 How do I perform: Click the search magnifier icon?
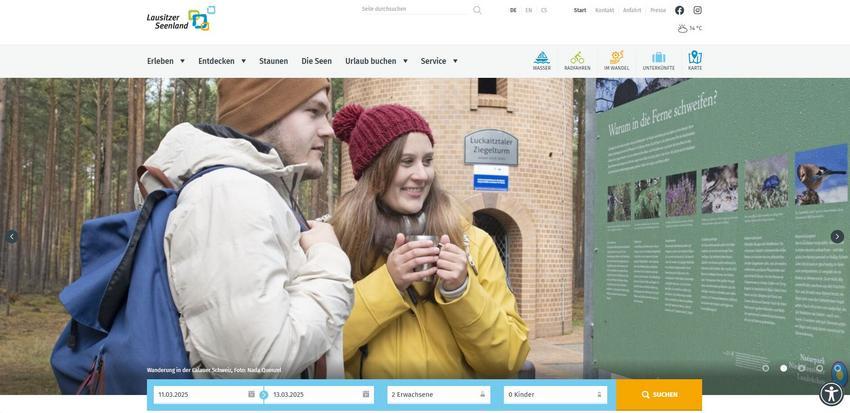tap(477, 10)
